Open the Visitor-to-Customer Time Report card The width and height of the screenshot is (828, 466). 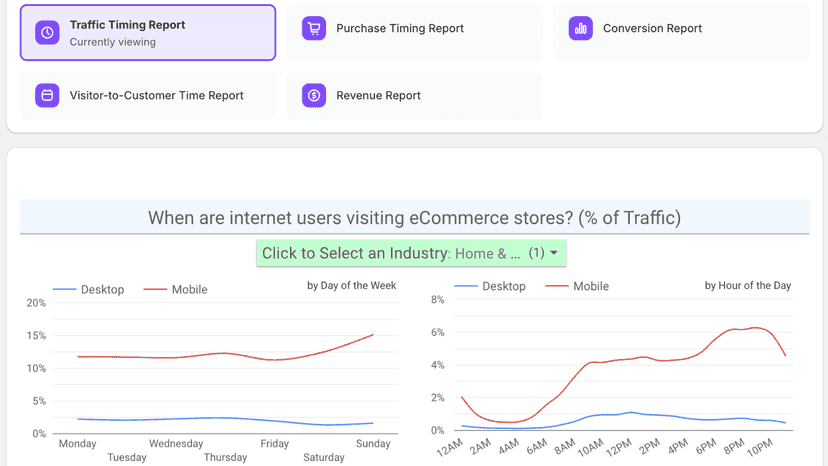[x=148, y=96]
